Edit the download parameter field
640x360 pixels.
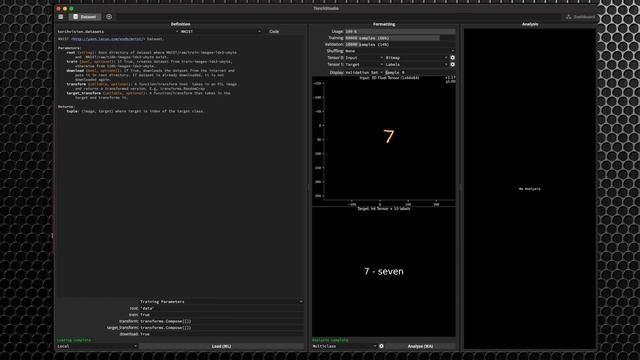tap(221, 334)
